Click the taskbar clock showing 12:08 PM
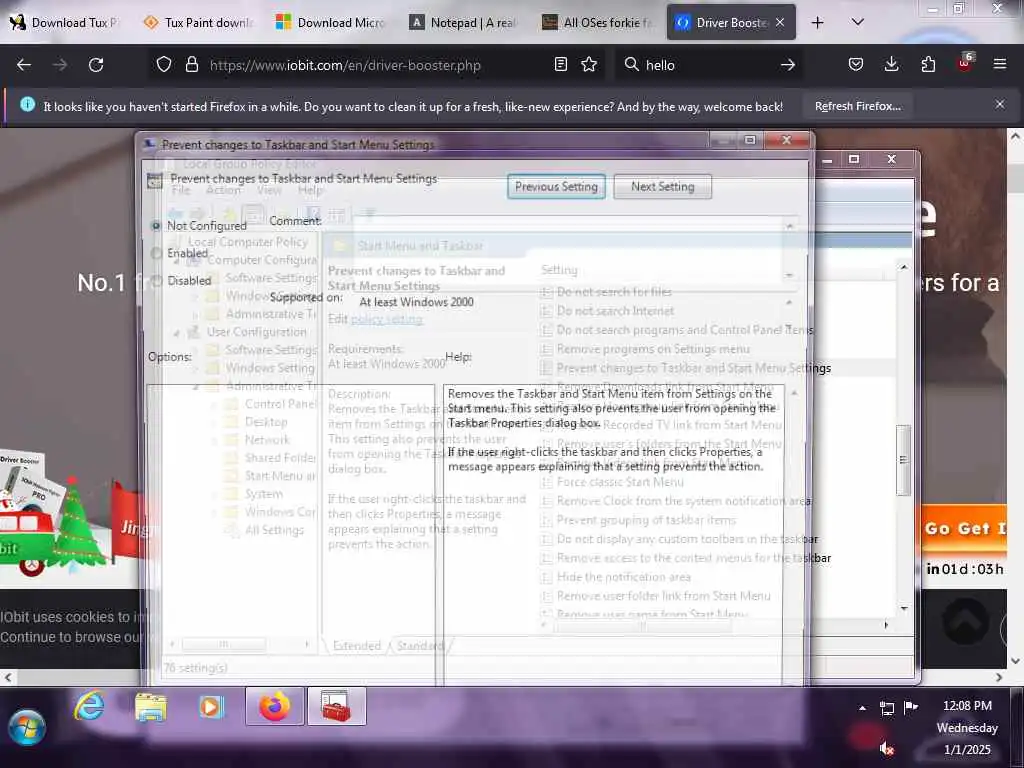Viewport: 1024px width, 768px height. [x=967, y=727]
